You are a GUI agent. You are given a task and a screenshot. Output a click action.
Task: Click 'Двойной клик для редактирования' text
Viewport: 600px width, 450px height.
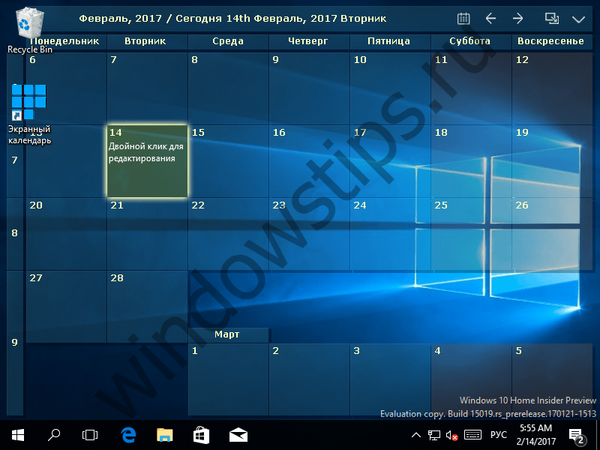(146, 152)
